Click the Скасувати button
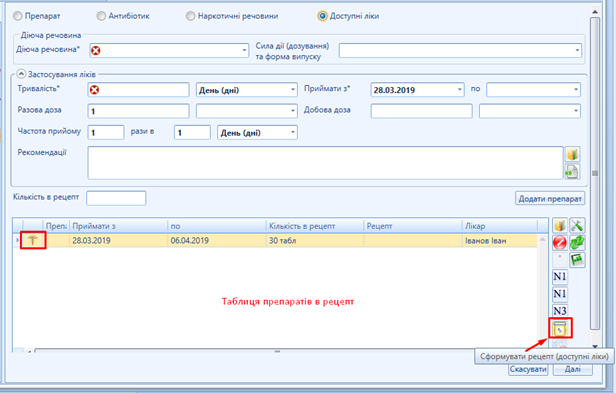This screenshot has height=393, width=616. pos(528,369)
